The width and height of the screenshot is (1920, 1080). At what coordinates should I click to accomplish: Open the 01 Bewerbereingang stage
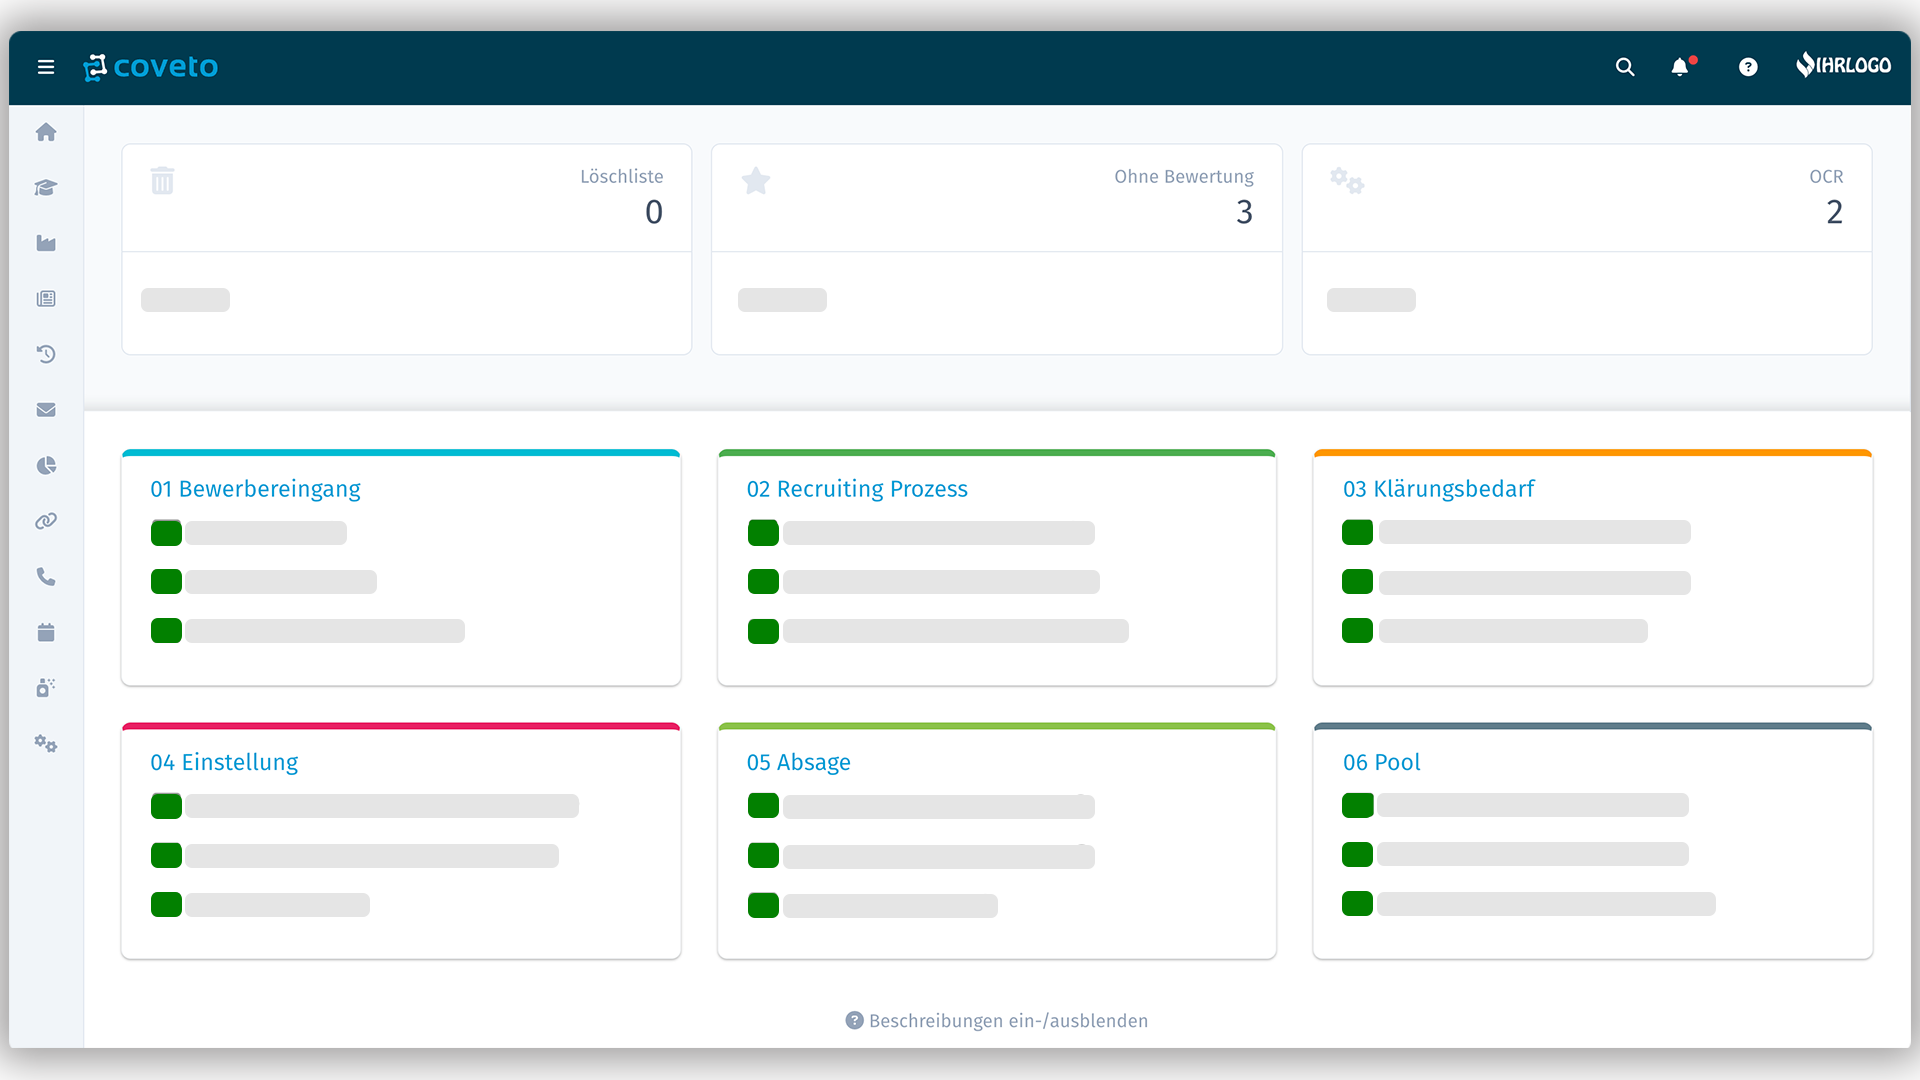(255, 489)
